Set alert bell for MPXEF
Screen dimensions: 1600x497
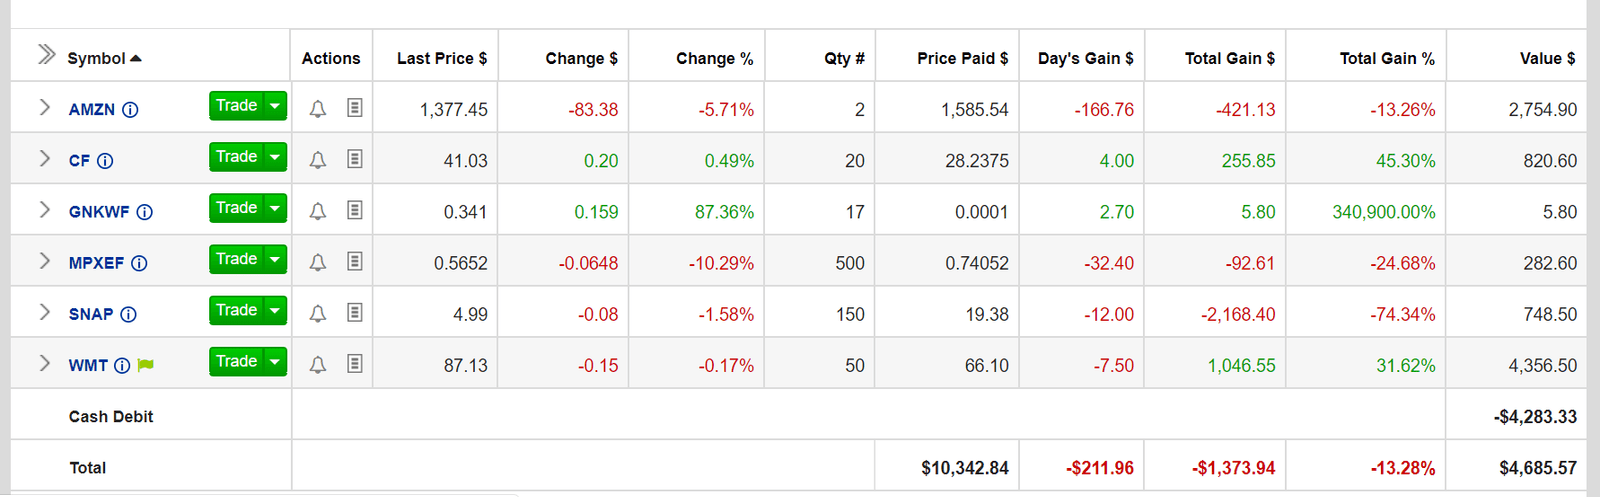318,262
